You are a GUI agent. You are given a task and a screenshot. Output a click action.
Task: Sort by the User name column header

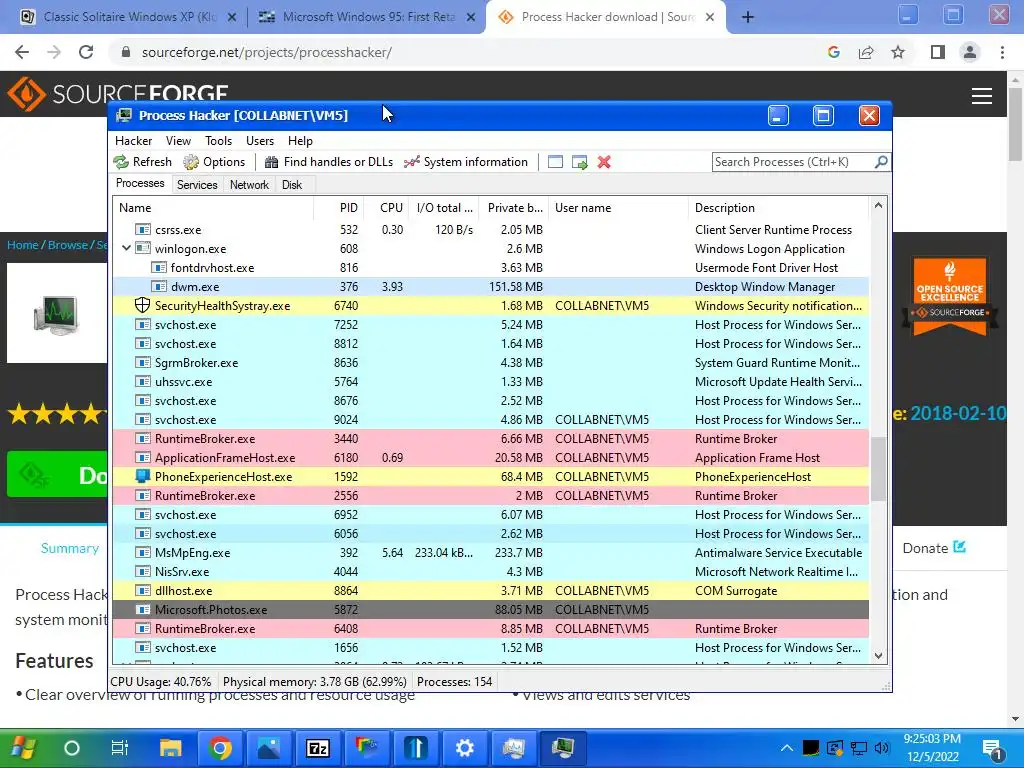(618, 208)
